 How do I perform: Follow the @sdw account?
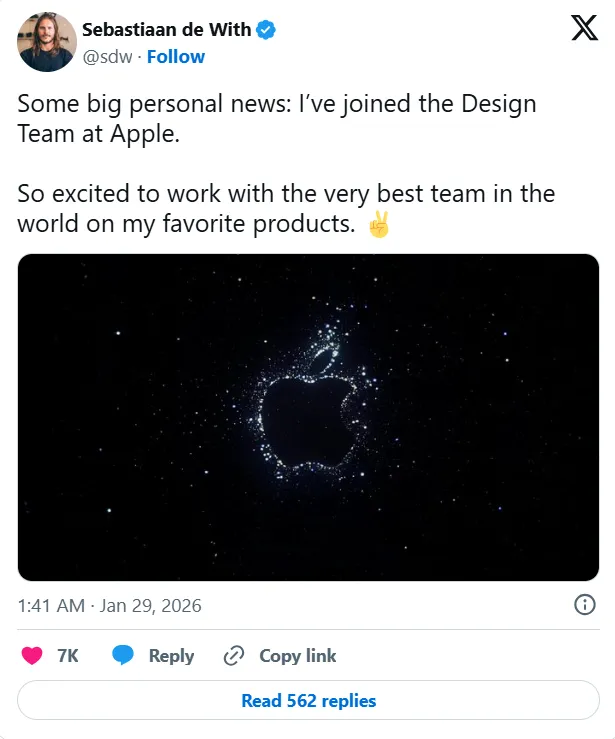pyautogui.click(x=176, y=57)
